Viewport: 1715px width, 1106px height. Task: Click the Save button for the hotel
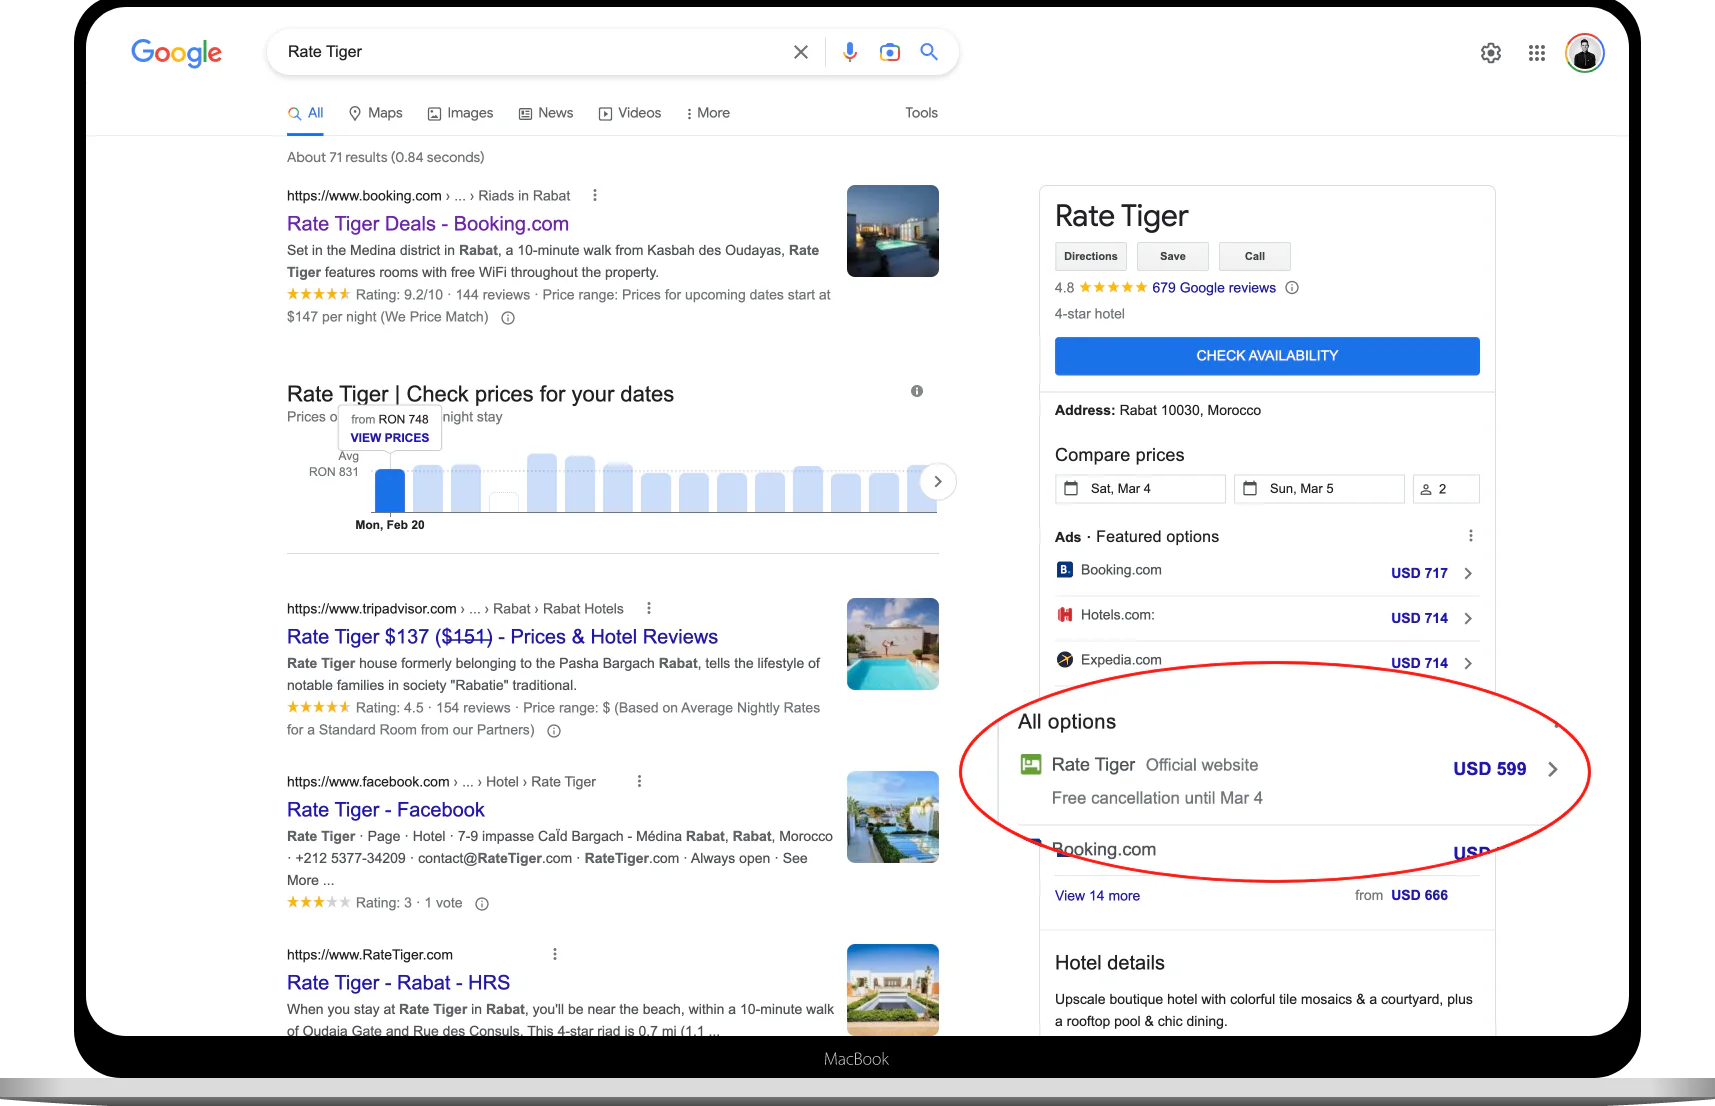click(1173, 256)
